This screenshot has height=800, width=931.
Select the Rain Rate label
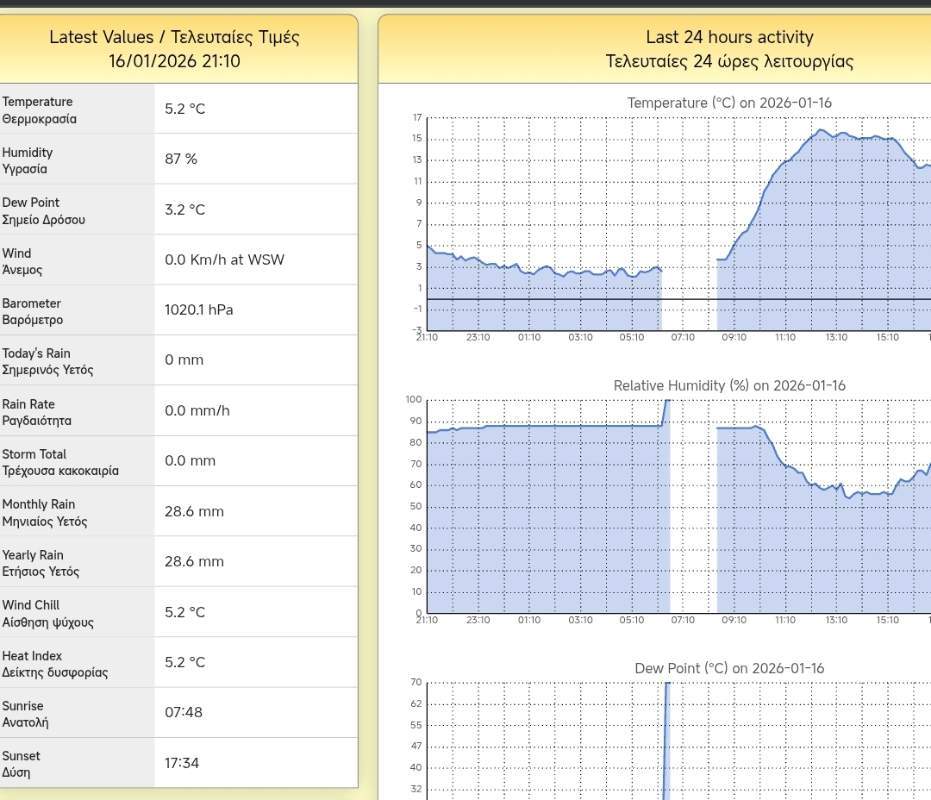[36, 412]
